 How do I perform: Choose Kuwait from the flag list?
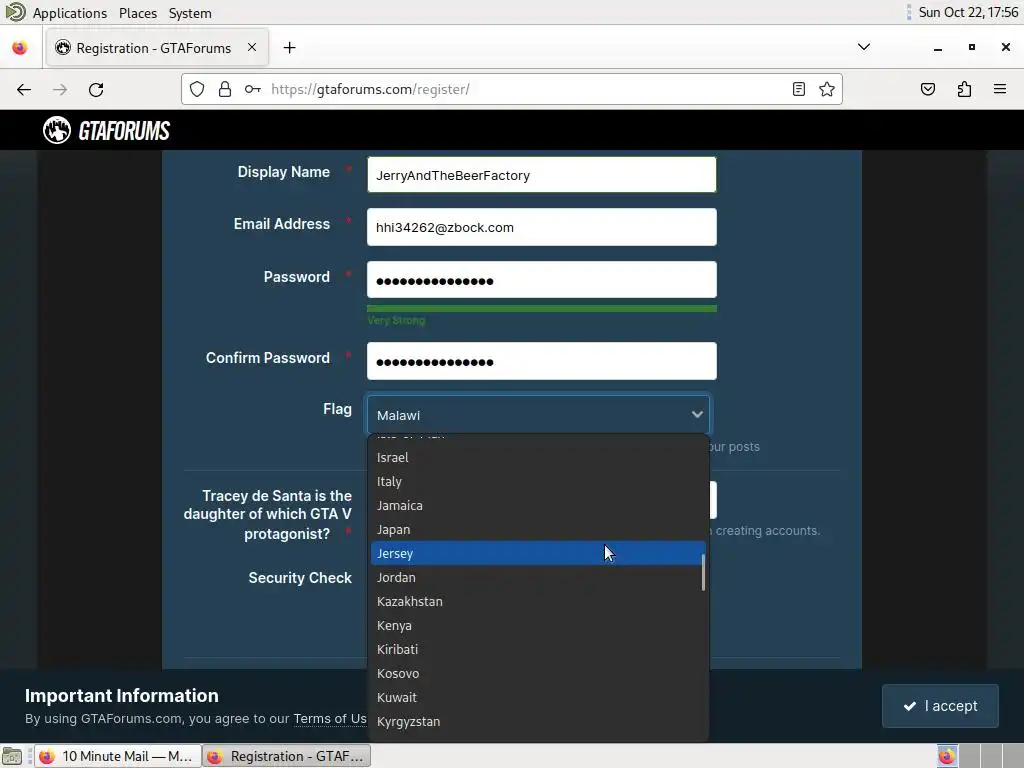(538, 697)
